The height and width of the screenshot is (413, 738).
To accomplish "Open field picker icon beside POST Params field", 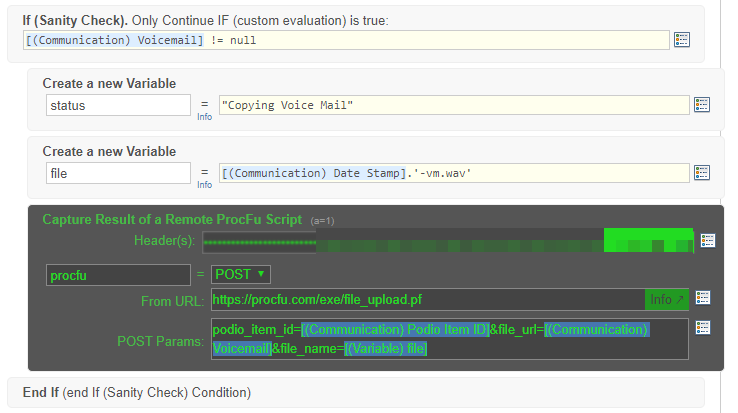I will pyautogui.click(x=703, y=328).
